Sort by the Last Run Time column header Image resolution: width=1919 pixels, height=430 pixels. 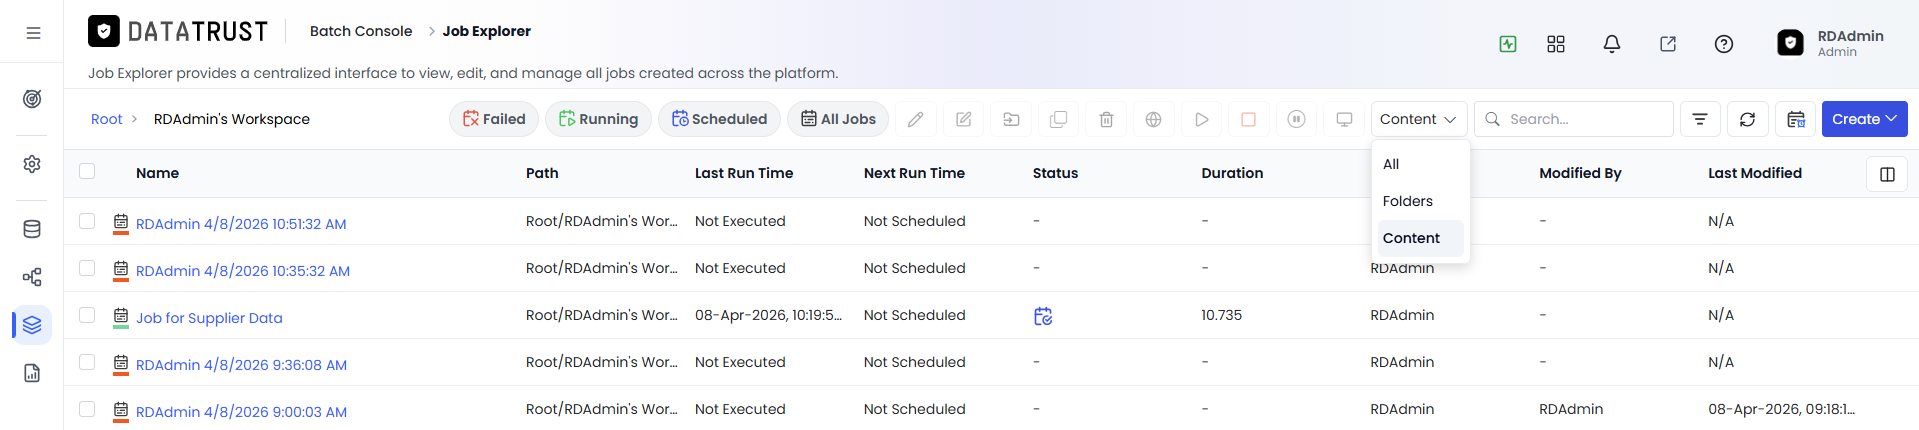coord(744,173)
